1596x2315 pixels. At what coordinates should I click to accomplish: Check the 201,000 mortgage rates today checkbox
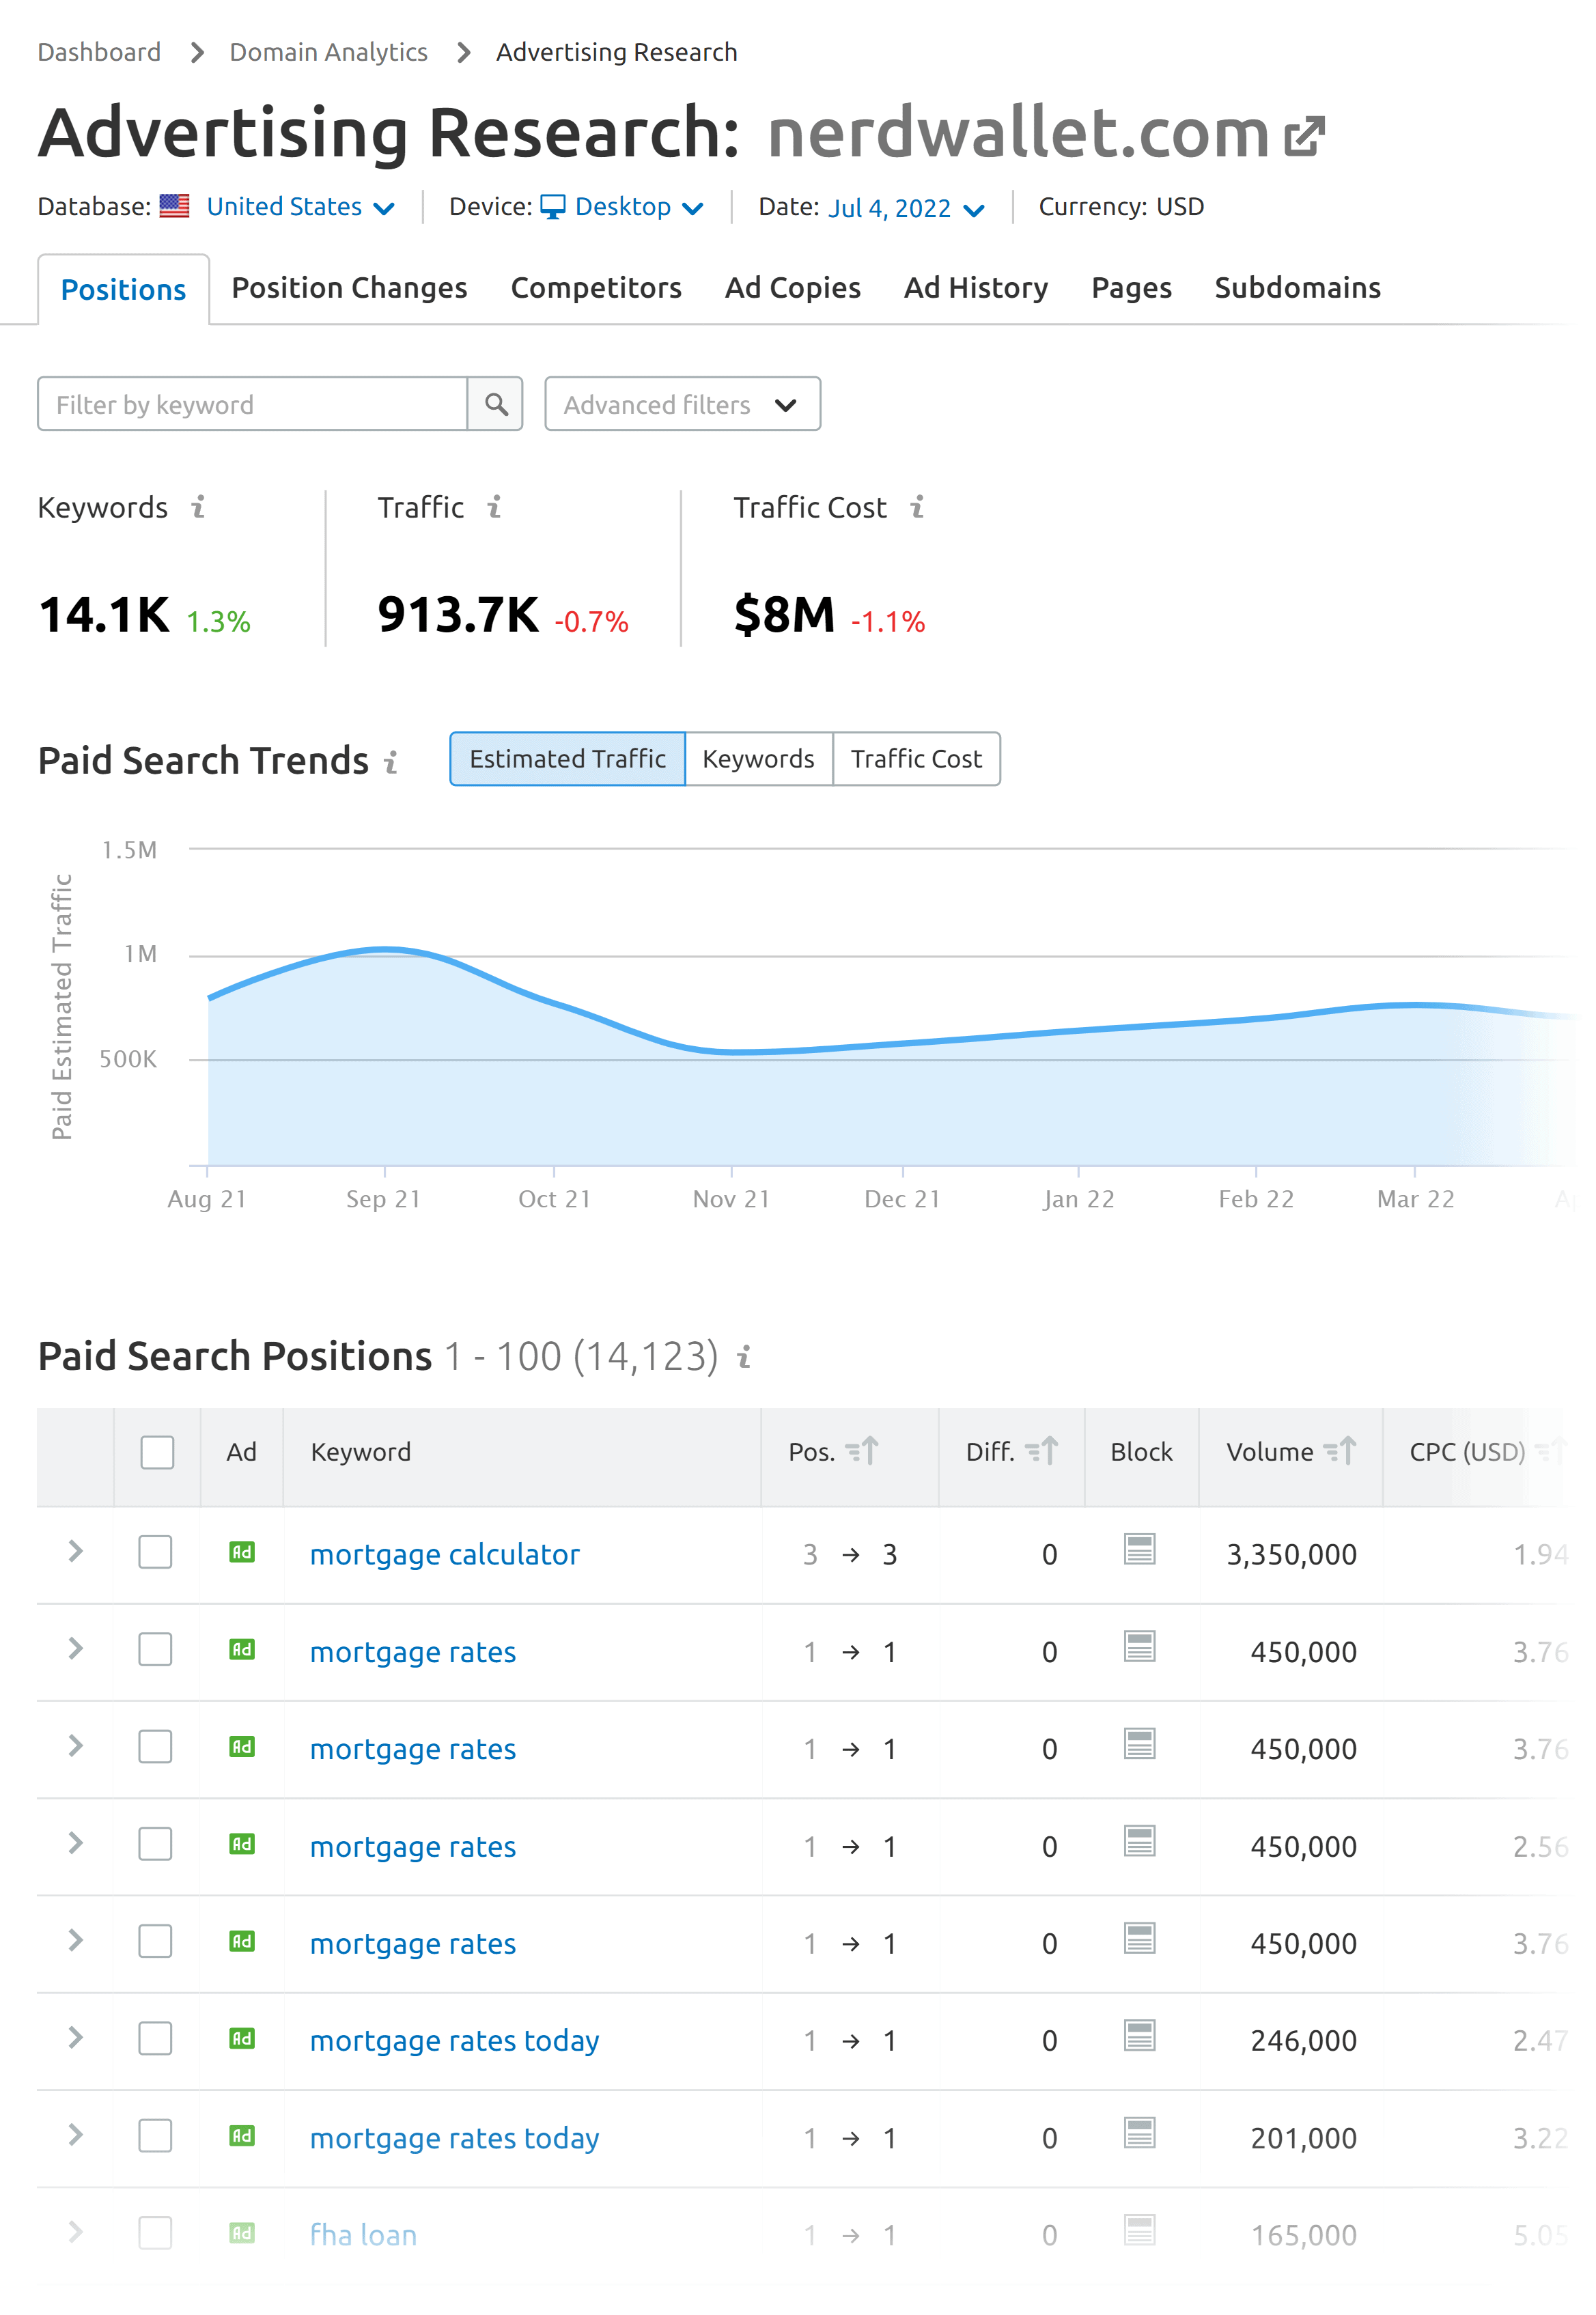tap(155, 2136)
